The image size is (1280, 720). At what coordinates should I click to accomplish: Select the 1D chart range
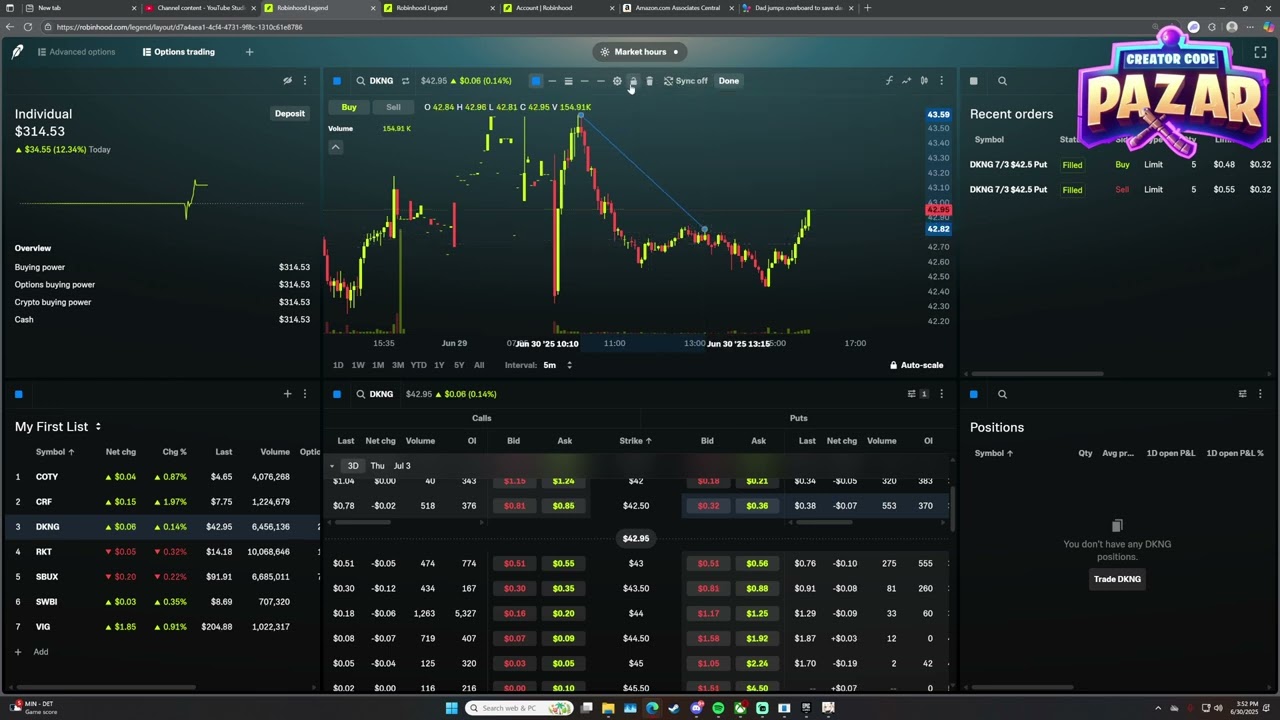click(x=338, y=365)
